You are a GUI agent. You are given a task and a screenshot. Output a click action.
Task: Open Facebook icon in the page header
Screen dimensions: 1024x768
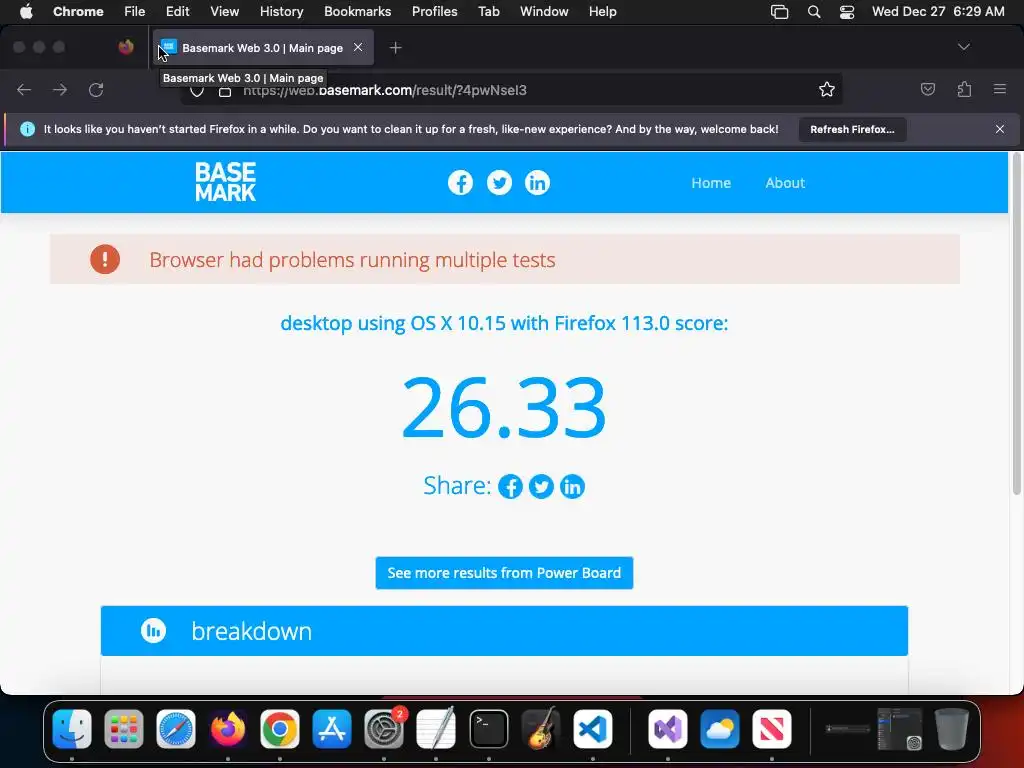tap(460, 183)
